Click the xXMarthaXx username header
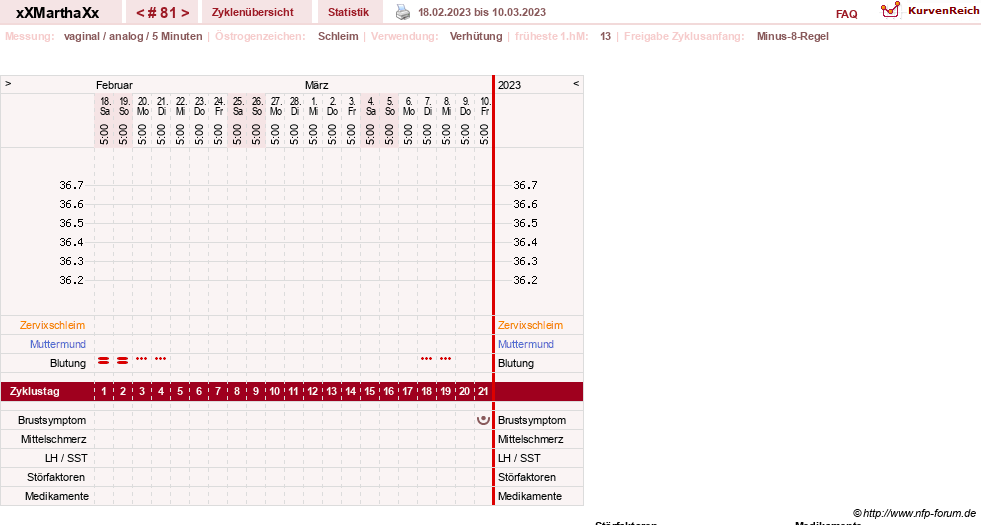Viewport: 981px width, 525px height. (58, 13)
